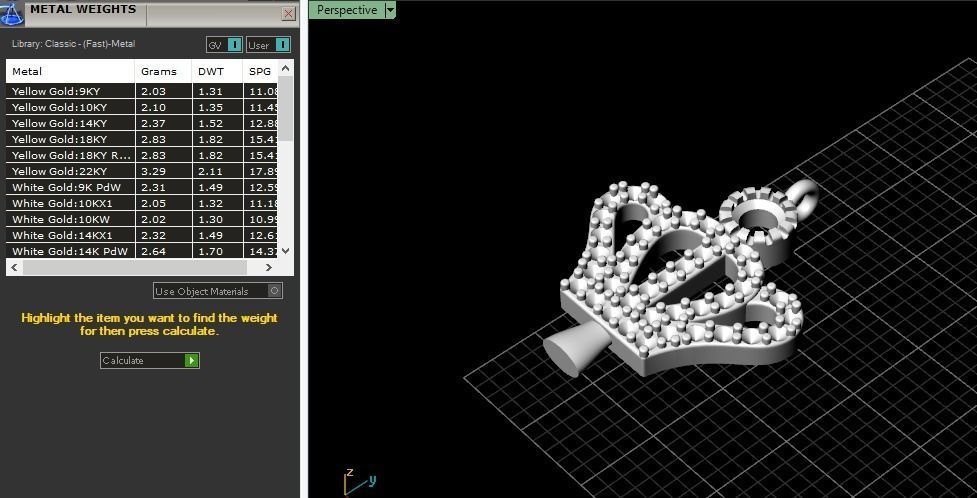Click the 2.37 grams value
977x498 pixels.
pyautogui.click(x=153, y=123)
